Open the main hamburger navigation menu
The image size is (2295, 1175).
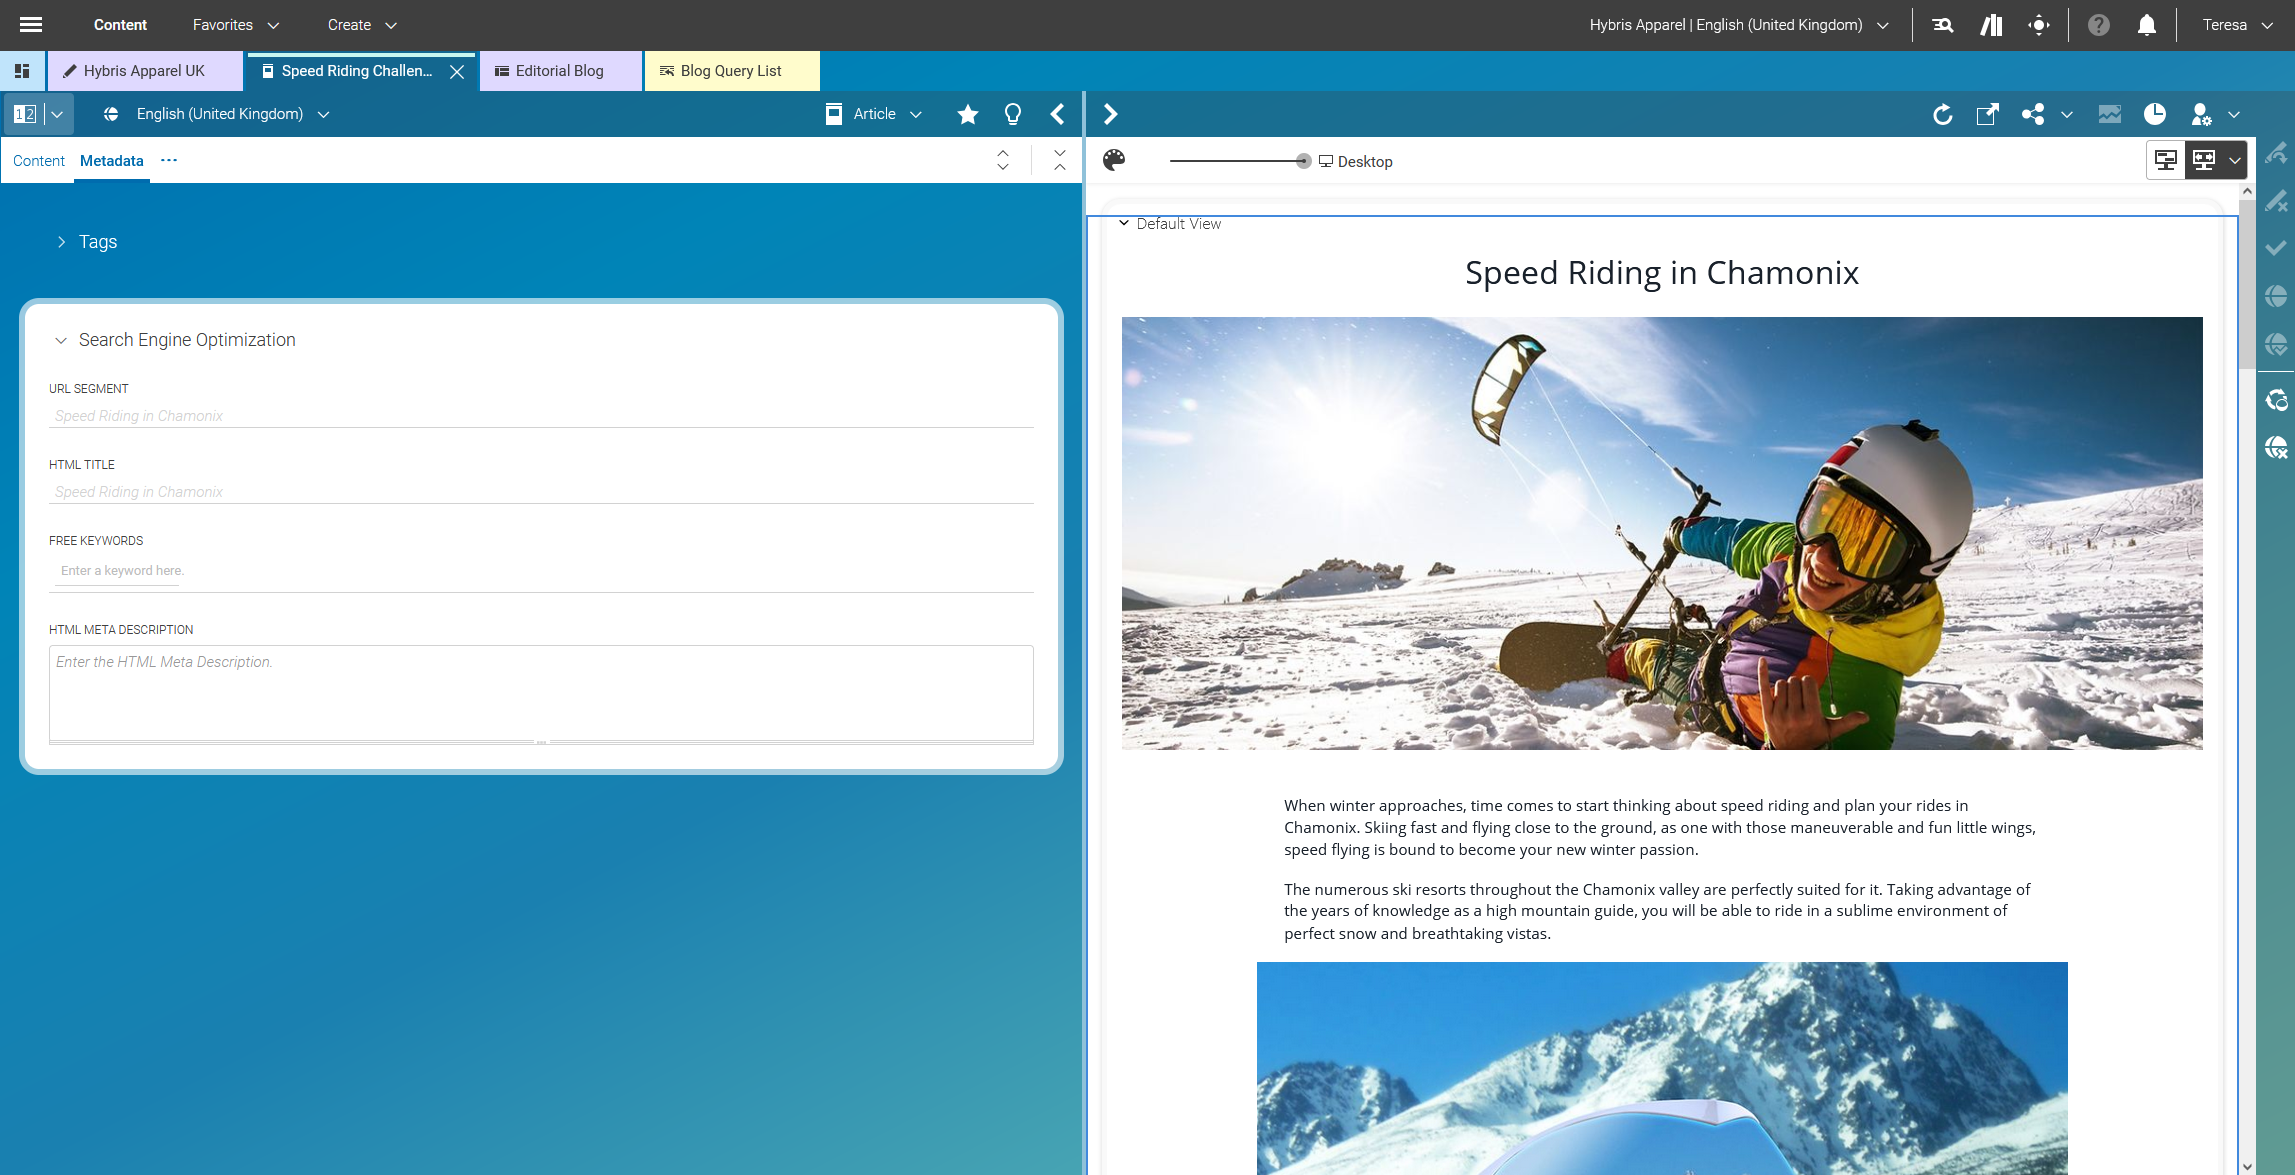coord(31,25)
